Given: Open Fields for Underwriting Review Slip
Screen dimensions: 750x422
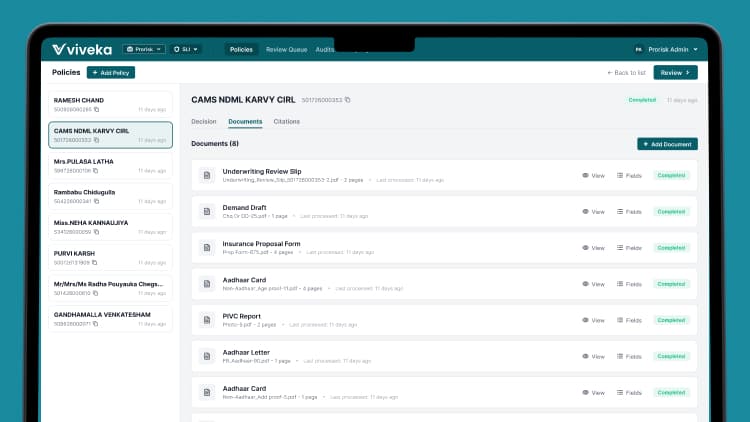Looking at the screenshot, I should point(629,176).
